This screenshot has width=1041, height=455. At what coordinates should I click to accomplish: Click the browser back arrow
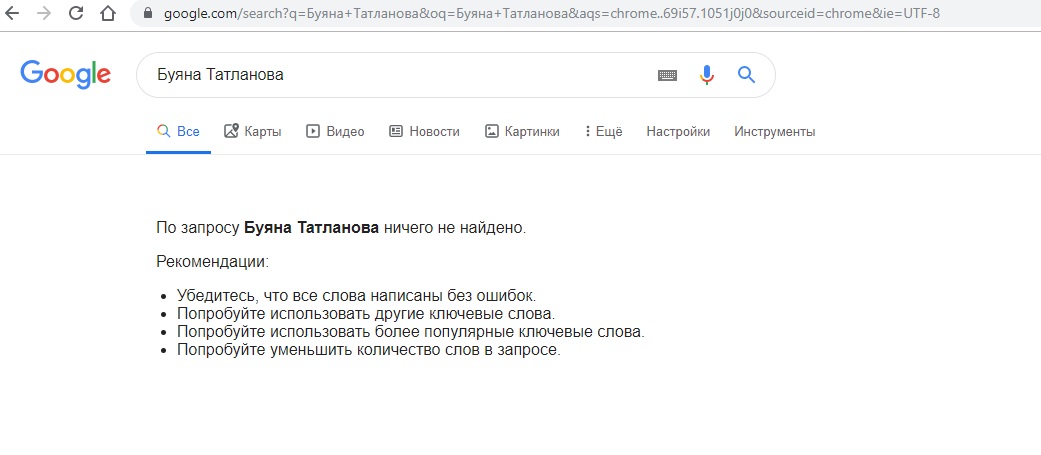click(11, 13)
